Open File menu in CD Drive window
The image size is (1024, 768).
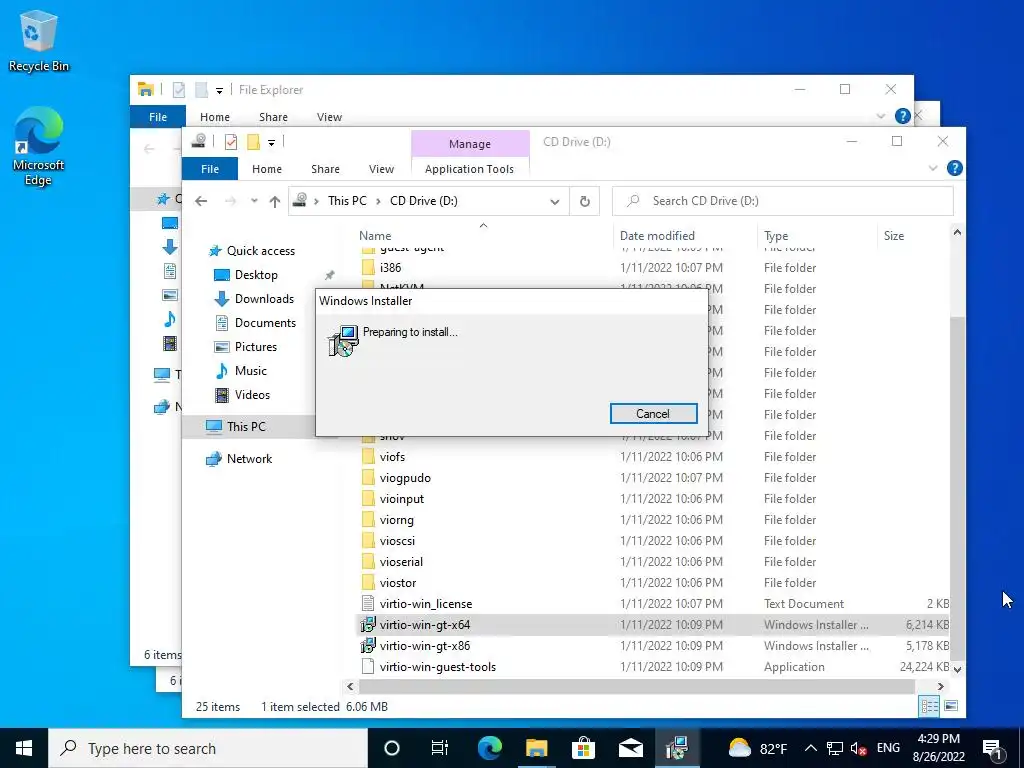pos(210,168)
